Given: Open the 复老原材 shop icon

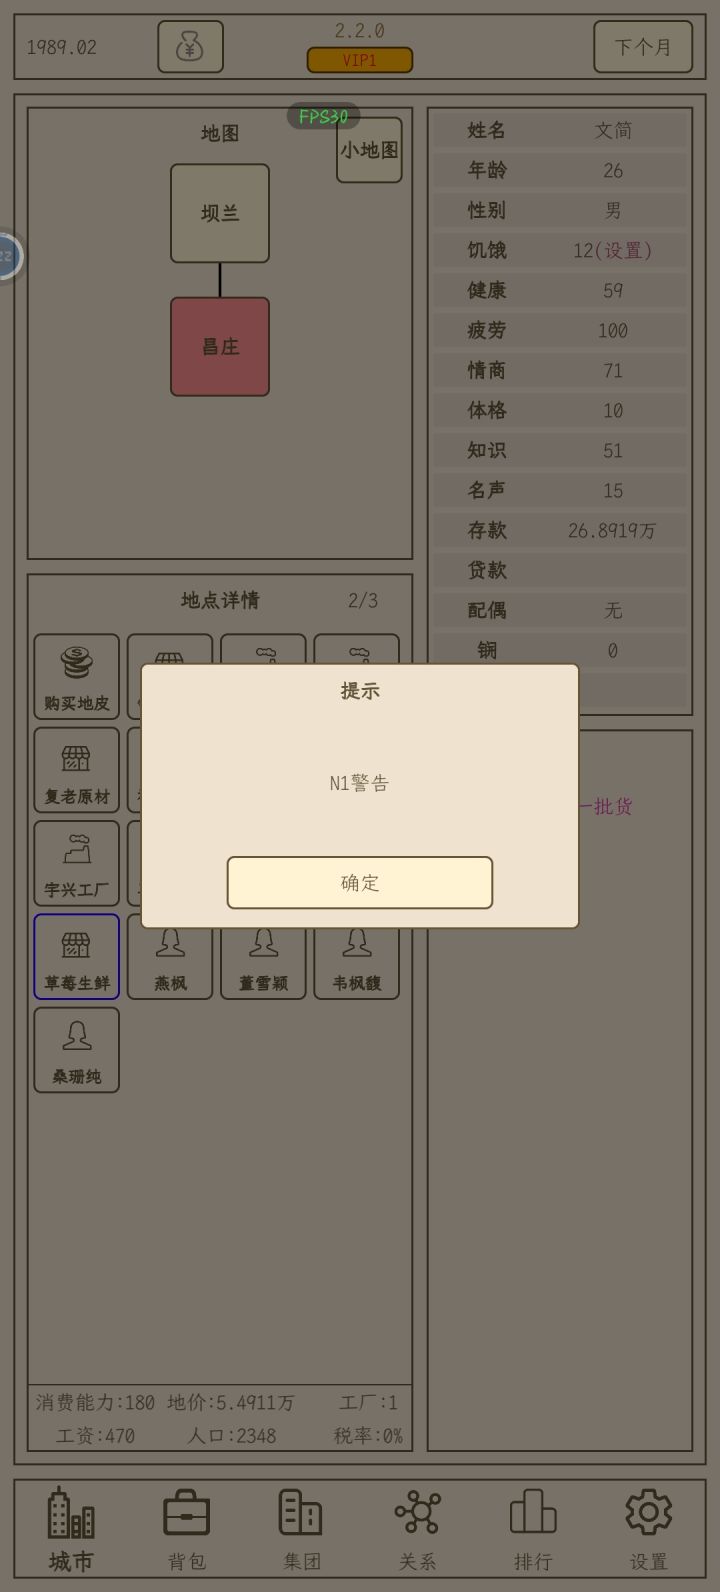Looking at the screenshot, I should tap(77, 770).
